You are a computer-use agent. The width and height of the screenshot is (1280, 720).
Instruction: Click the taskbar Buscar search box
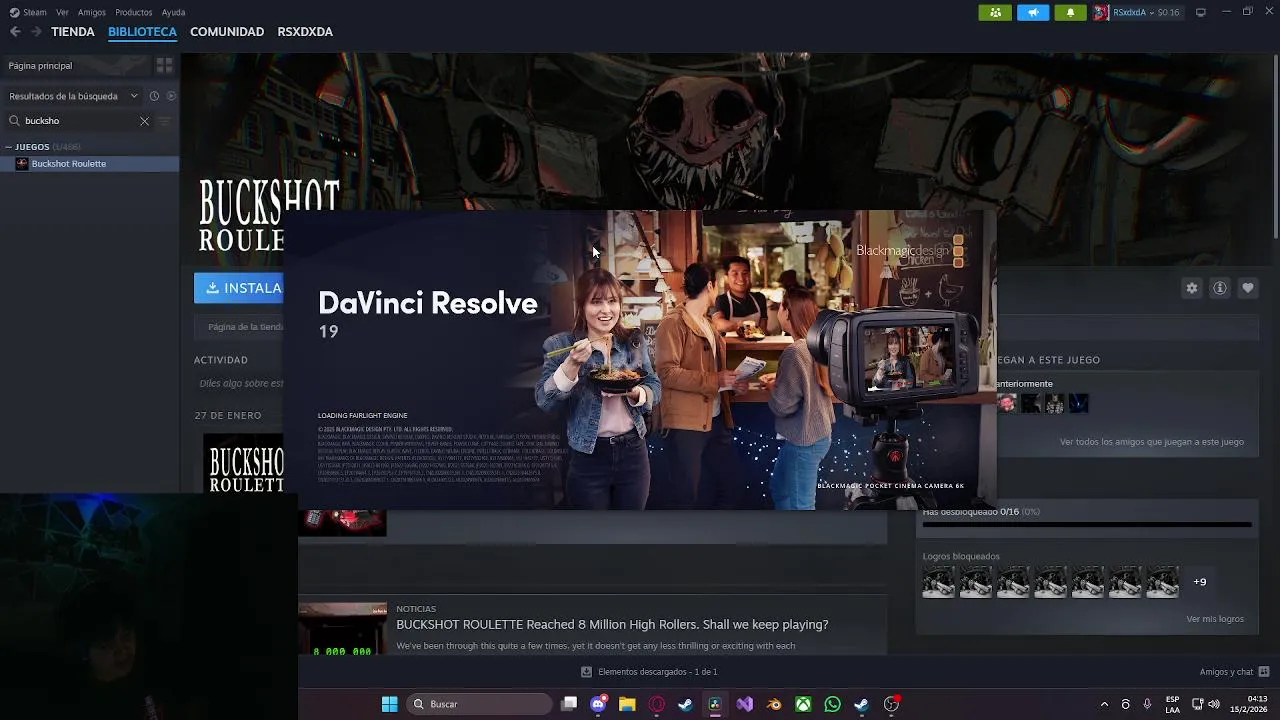[480, 704]
